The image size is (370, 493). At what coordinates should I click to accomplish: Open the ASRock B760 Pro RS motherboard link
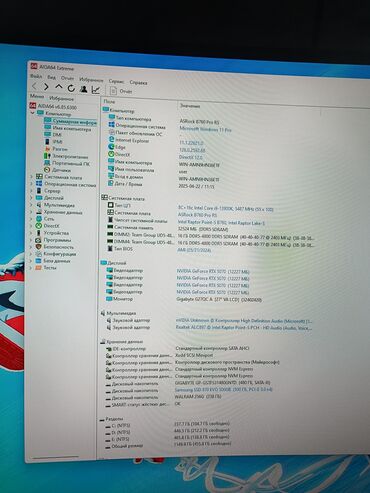pyautogui.click(x=197, y=215)
